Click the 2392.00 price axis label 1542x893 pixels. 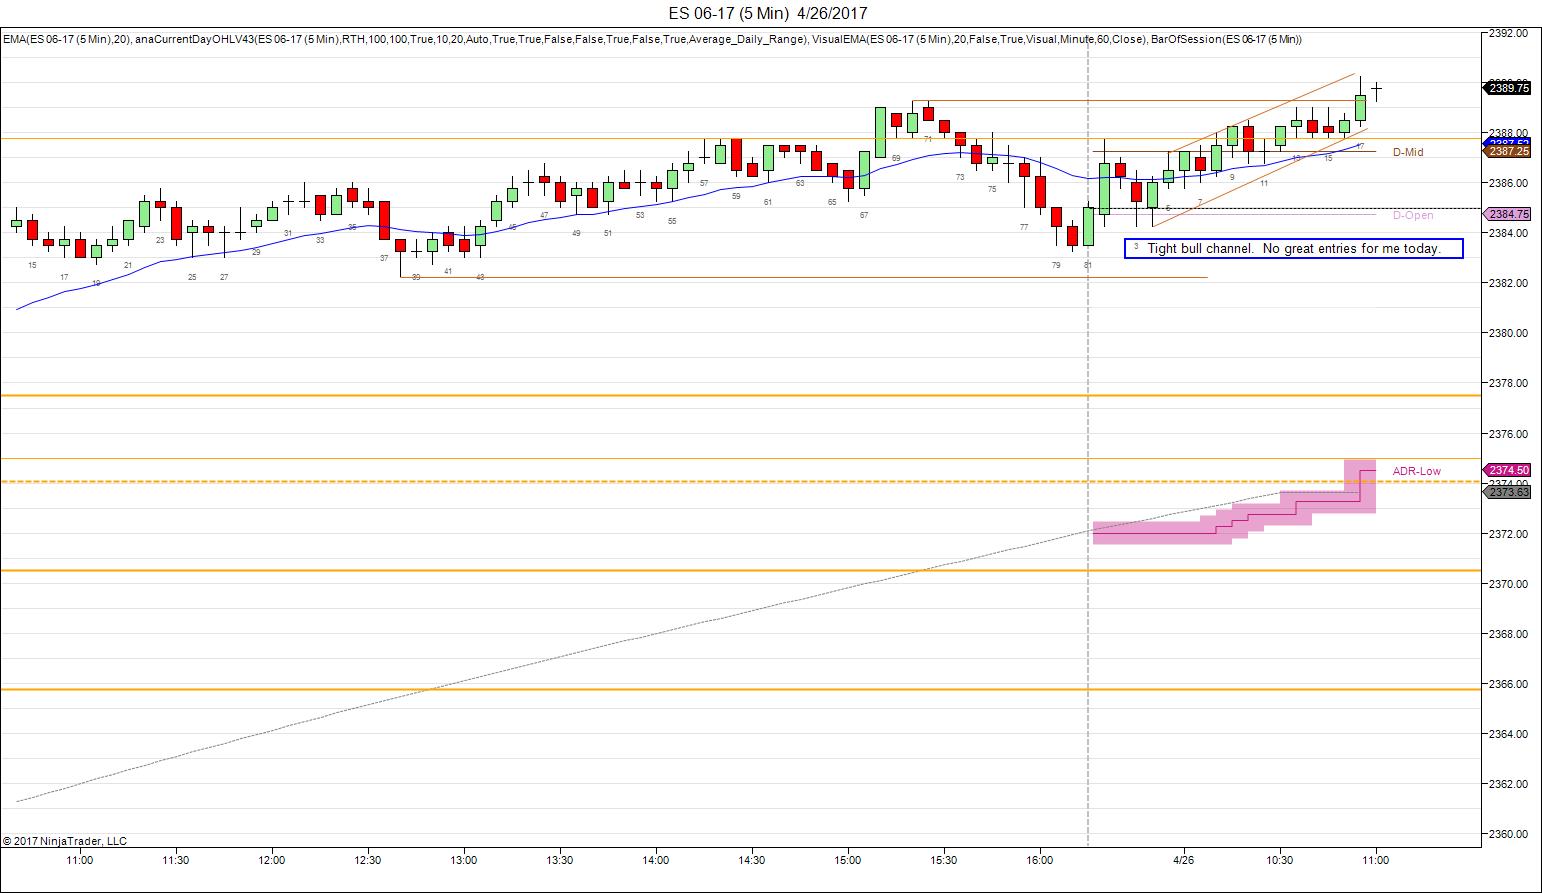tap(1508, 33)
